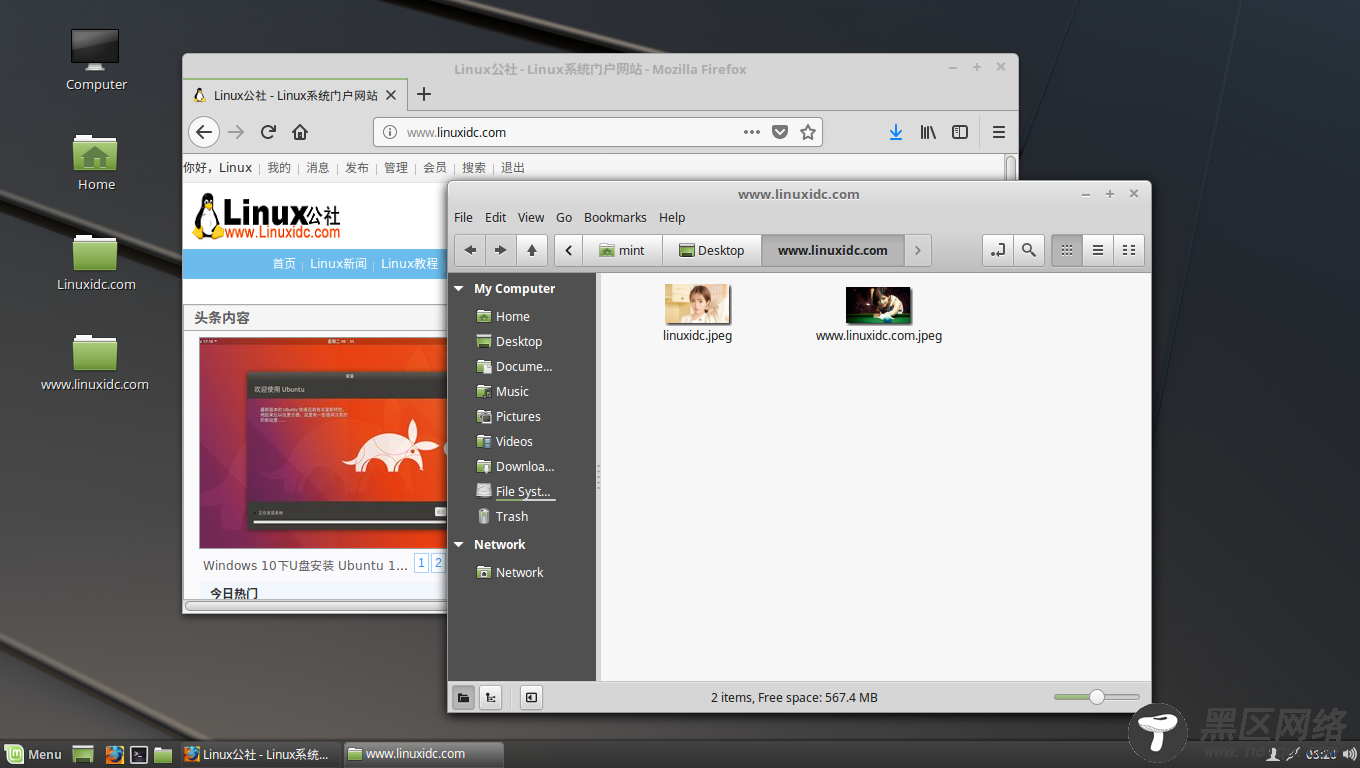Open Firefox home page button

coord(300,132)
